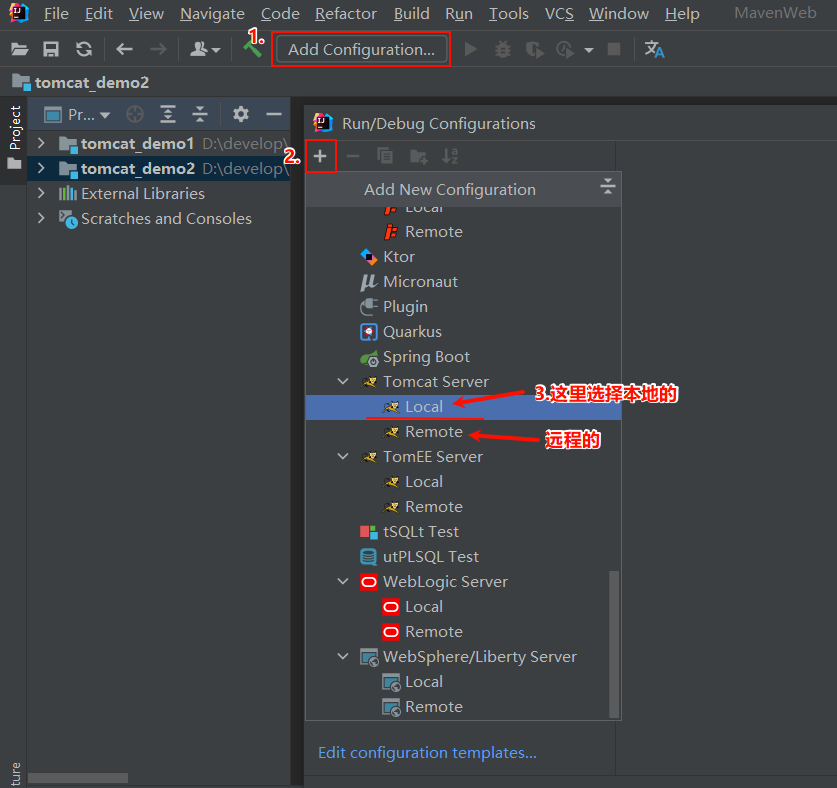
Task: Go back with the left arrow icon
Action: pyautogui.click(x=124, y=50)
